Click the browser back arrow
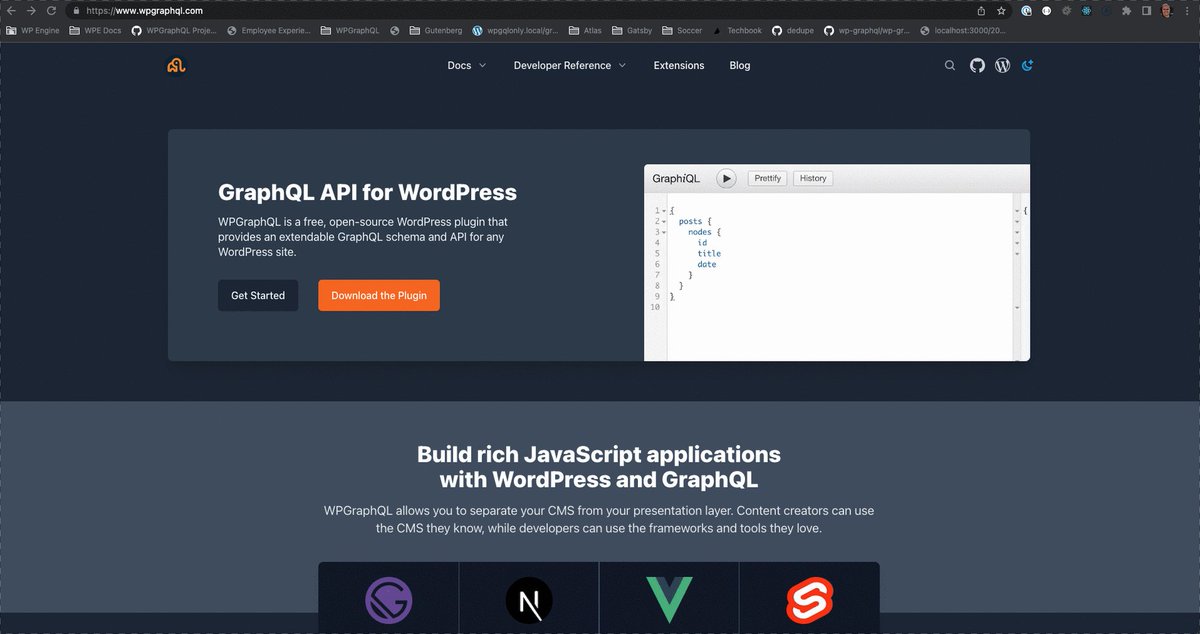 pyautogui.click(x=11, y=10)
